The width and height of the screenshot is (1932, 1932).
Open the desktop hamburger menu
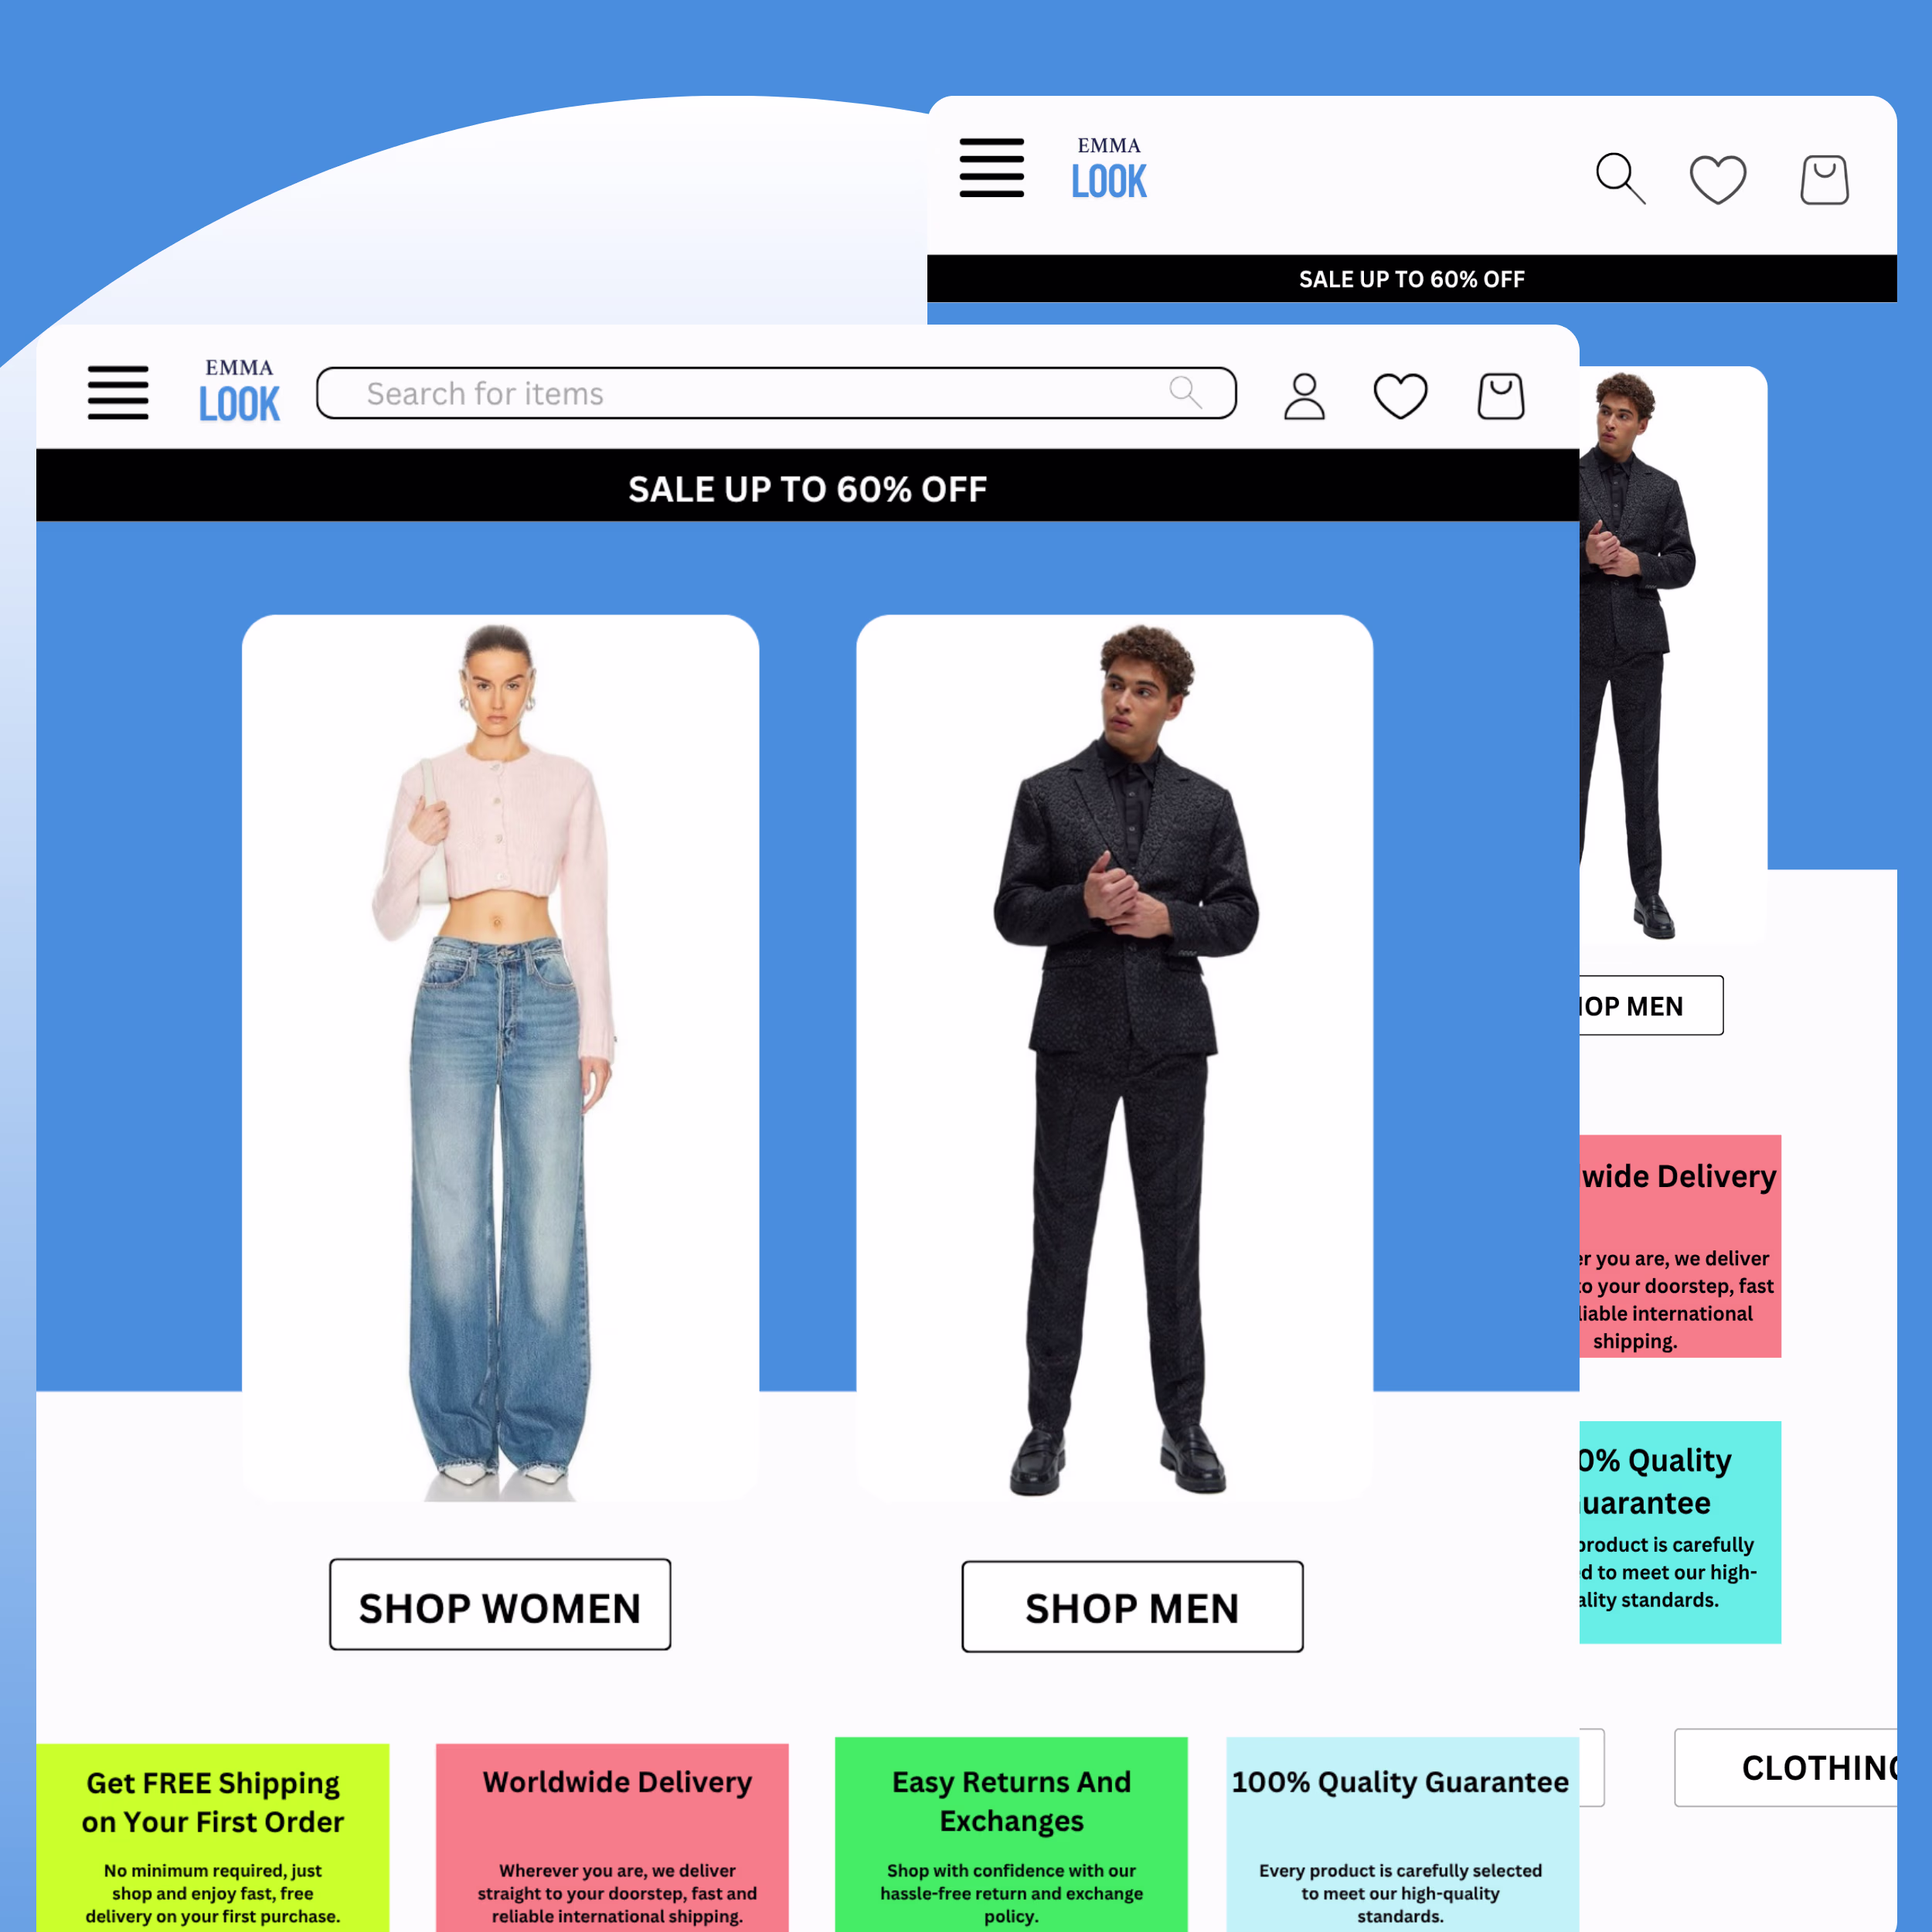118,392
